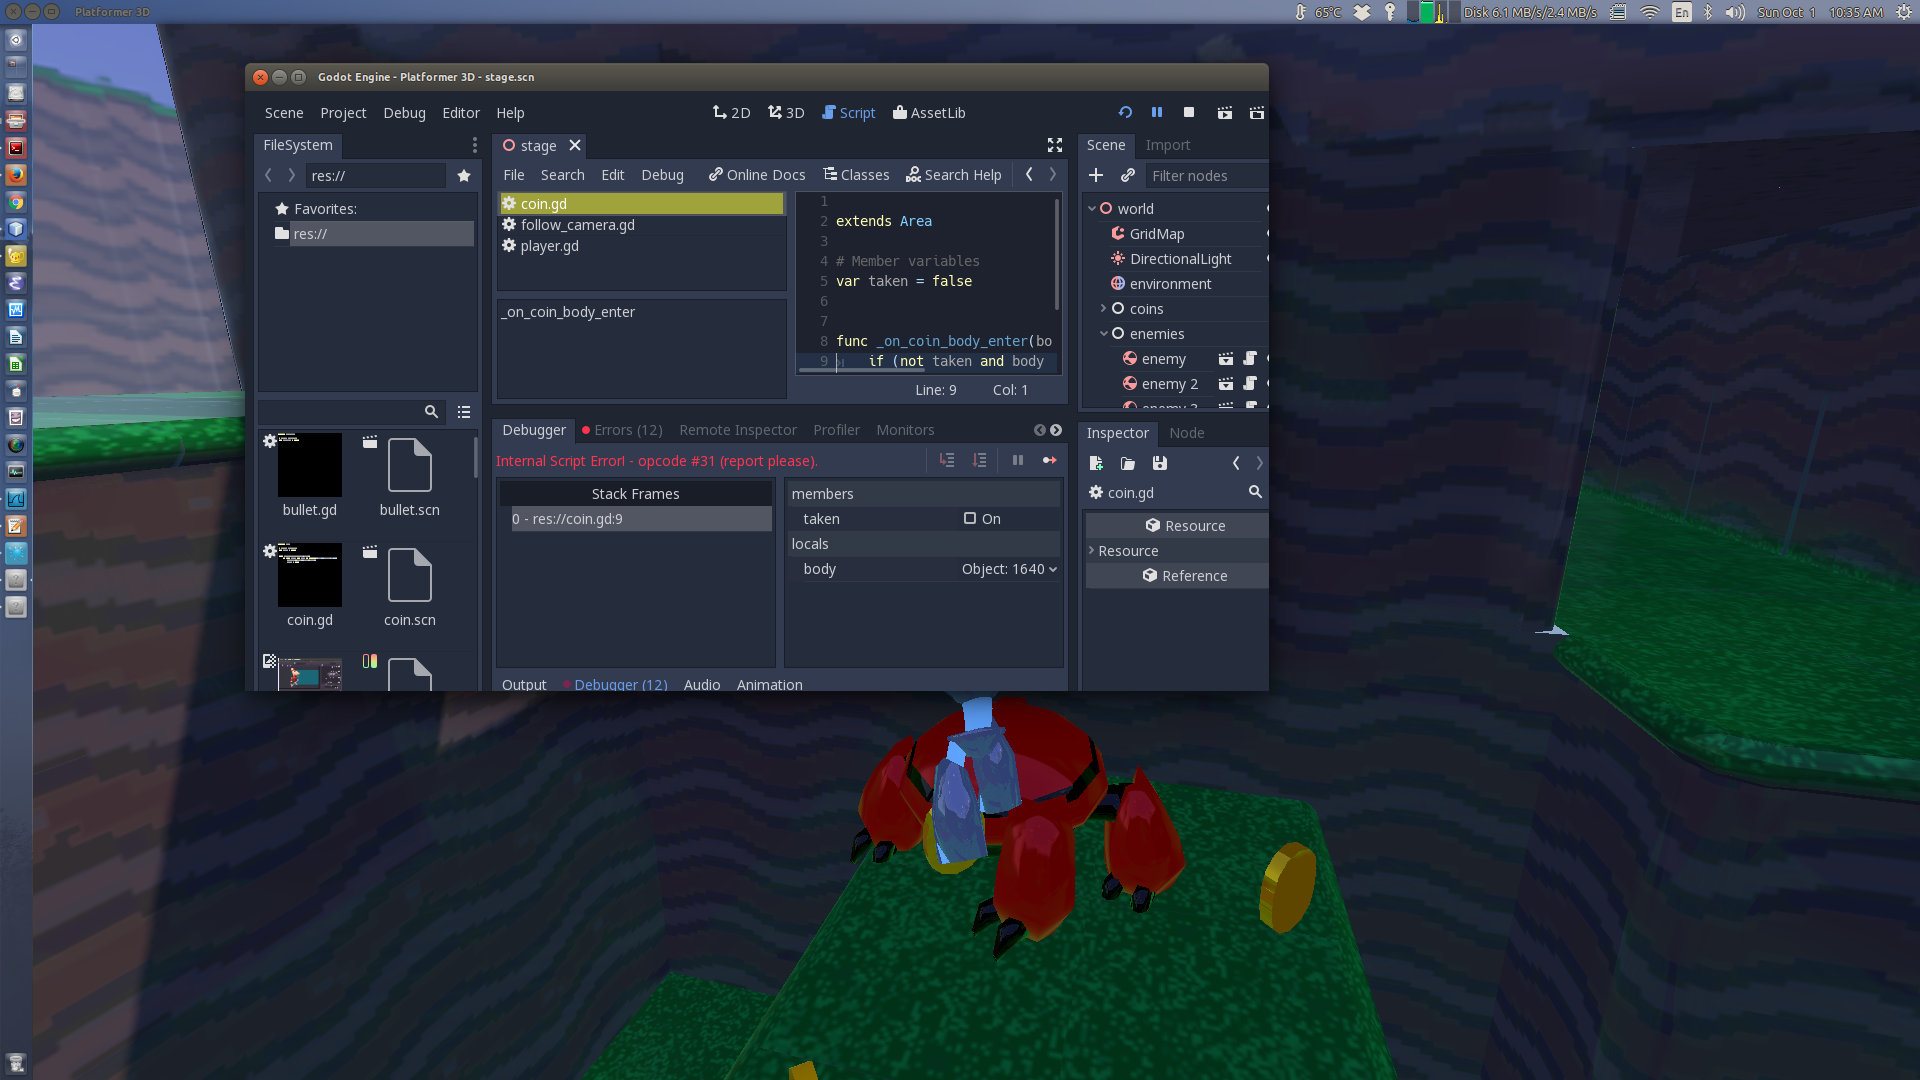The height and width of the screenshot is (1080, 1920).
Task: Open the Debug menu in script editor
Action: [662, 174]
